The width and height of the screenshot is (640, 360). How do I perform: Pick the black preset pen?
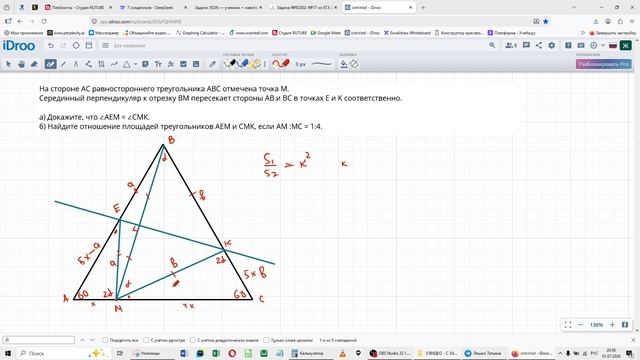231,64
